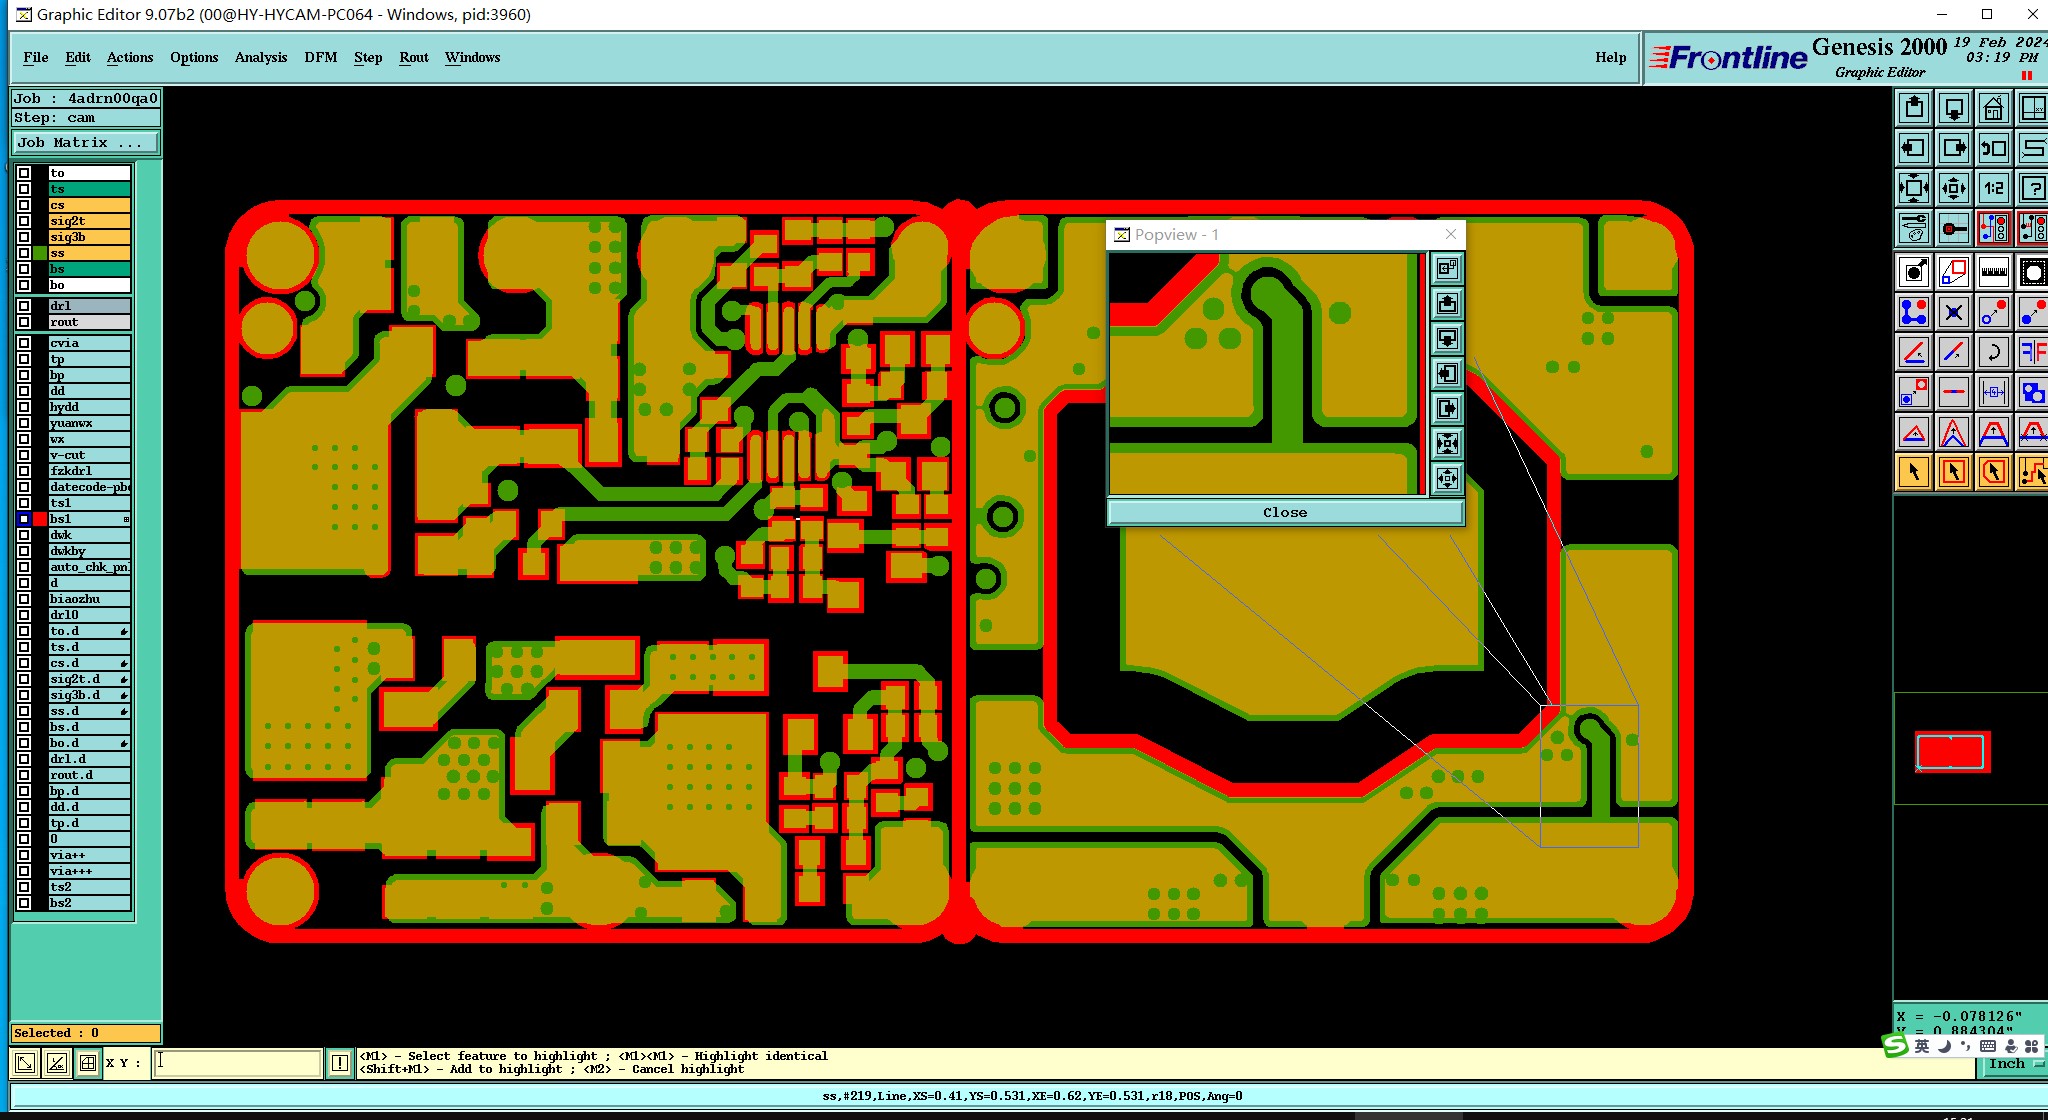The height and width of the screenshot is (1120, 2048).
Task: Toggle checkbox for layer sig2t
Action: pyautogui.click(x=24, y=221)
